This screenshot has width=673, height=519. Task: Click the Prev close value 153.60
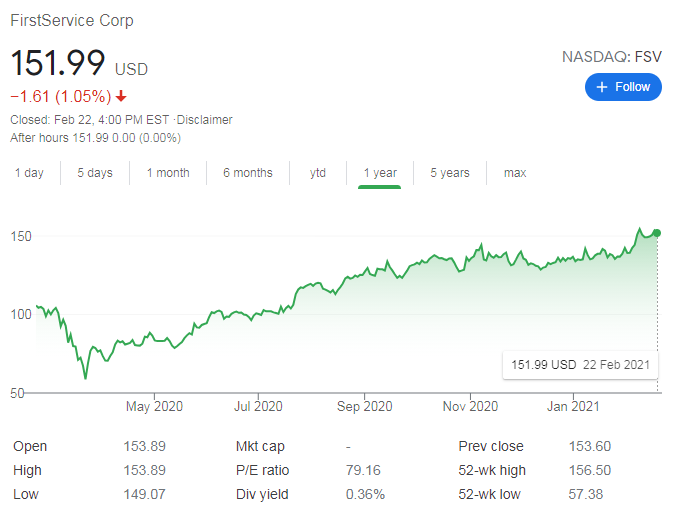[x=590, y=446]
